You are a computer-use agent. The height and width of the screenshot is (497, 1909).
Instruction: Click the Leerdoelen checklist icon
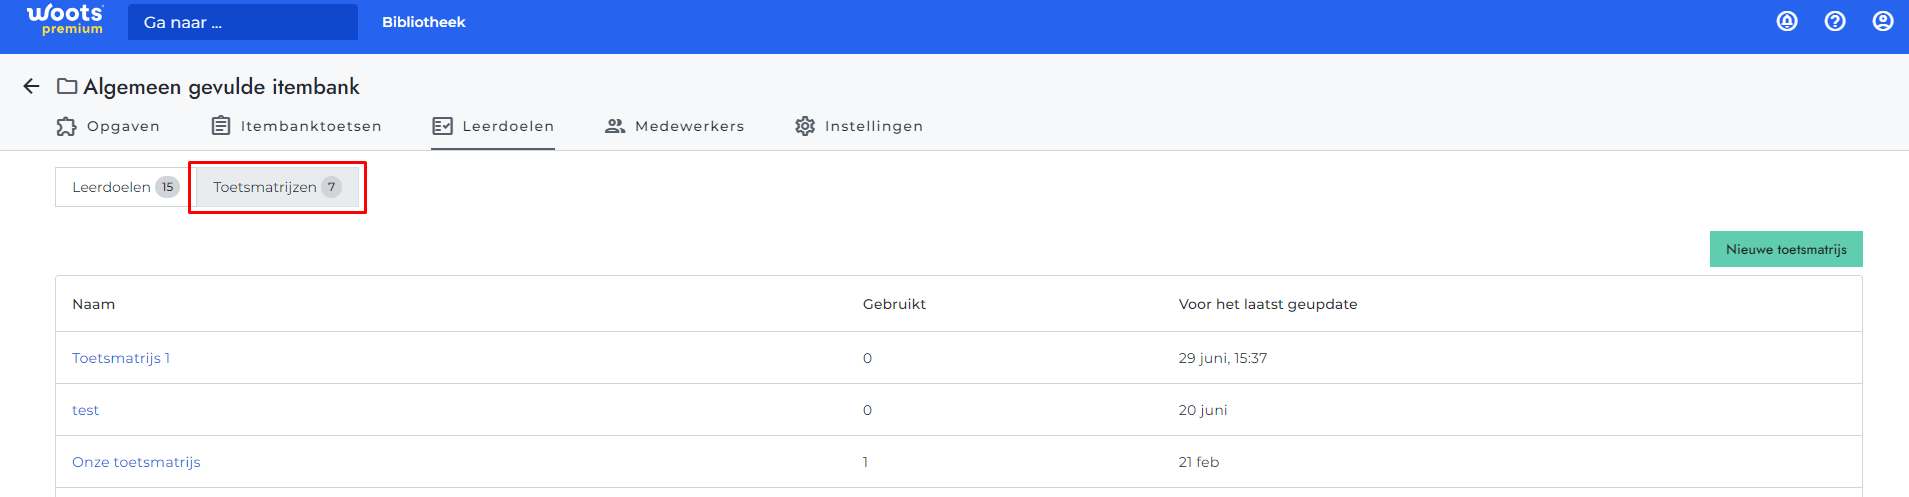coord(442,126)
